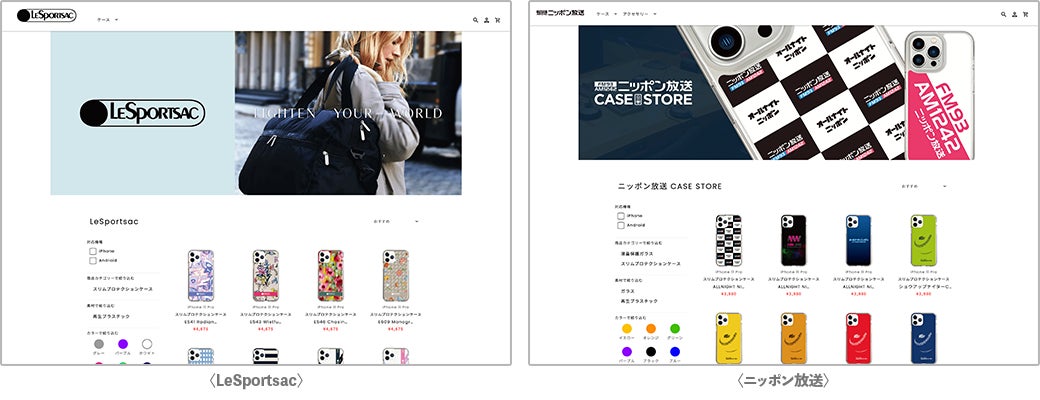Open the user account icon on ニッポン放送 store
The width and height of the screenshot is (1040, 400).
[1015, 14]
